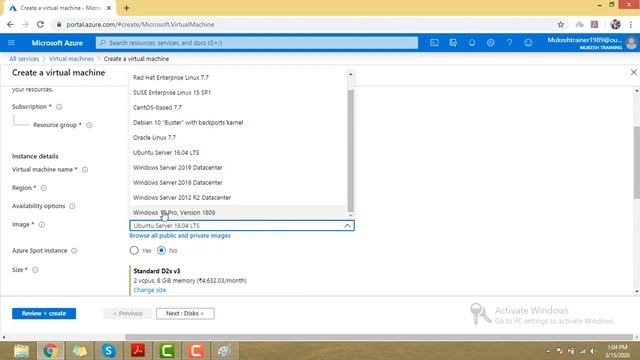Click the browser back arrow

10,24
